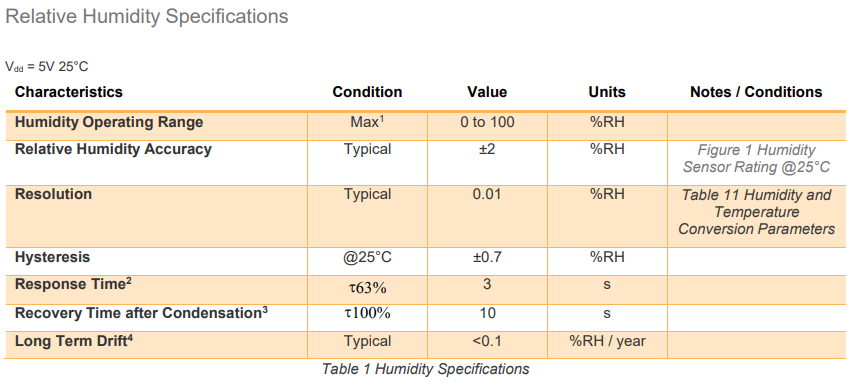Click the Resolution row label
Screen dimensions: 855x386
pos(53,194)
